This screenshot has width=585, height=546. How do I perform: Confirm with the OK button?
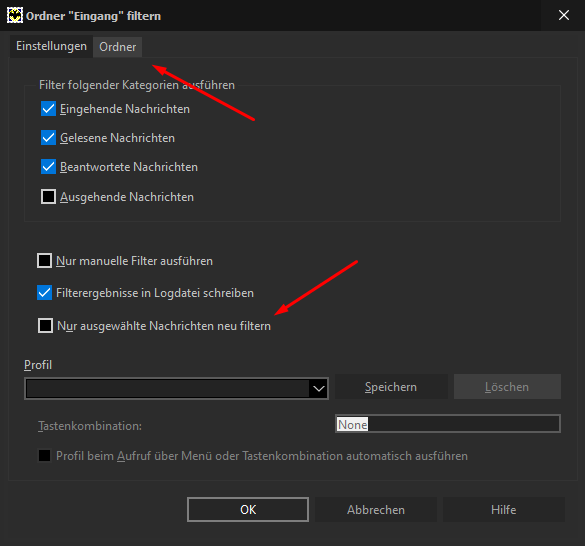click(248, 509)
